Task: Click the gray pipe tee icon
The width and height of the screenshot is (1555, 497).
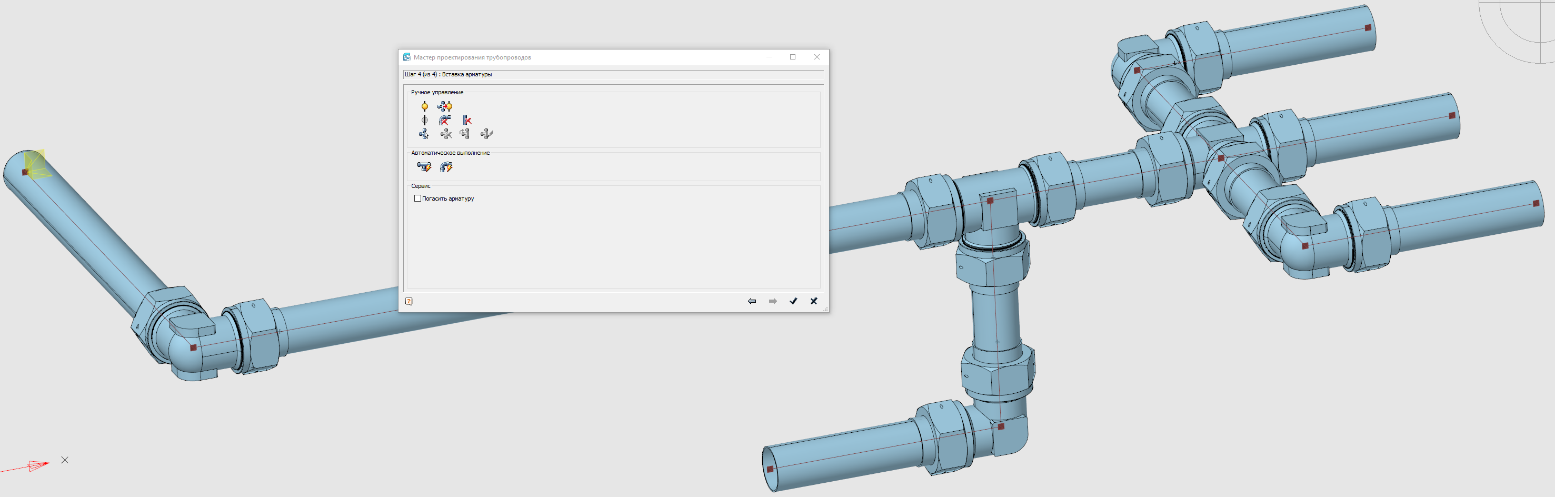Action: pyautogui.click(x=466, y=133)
